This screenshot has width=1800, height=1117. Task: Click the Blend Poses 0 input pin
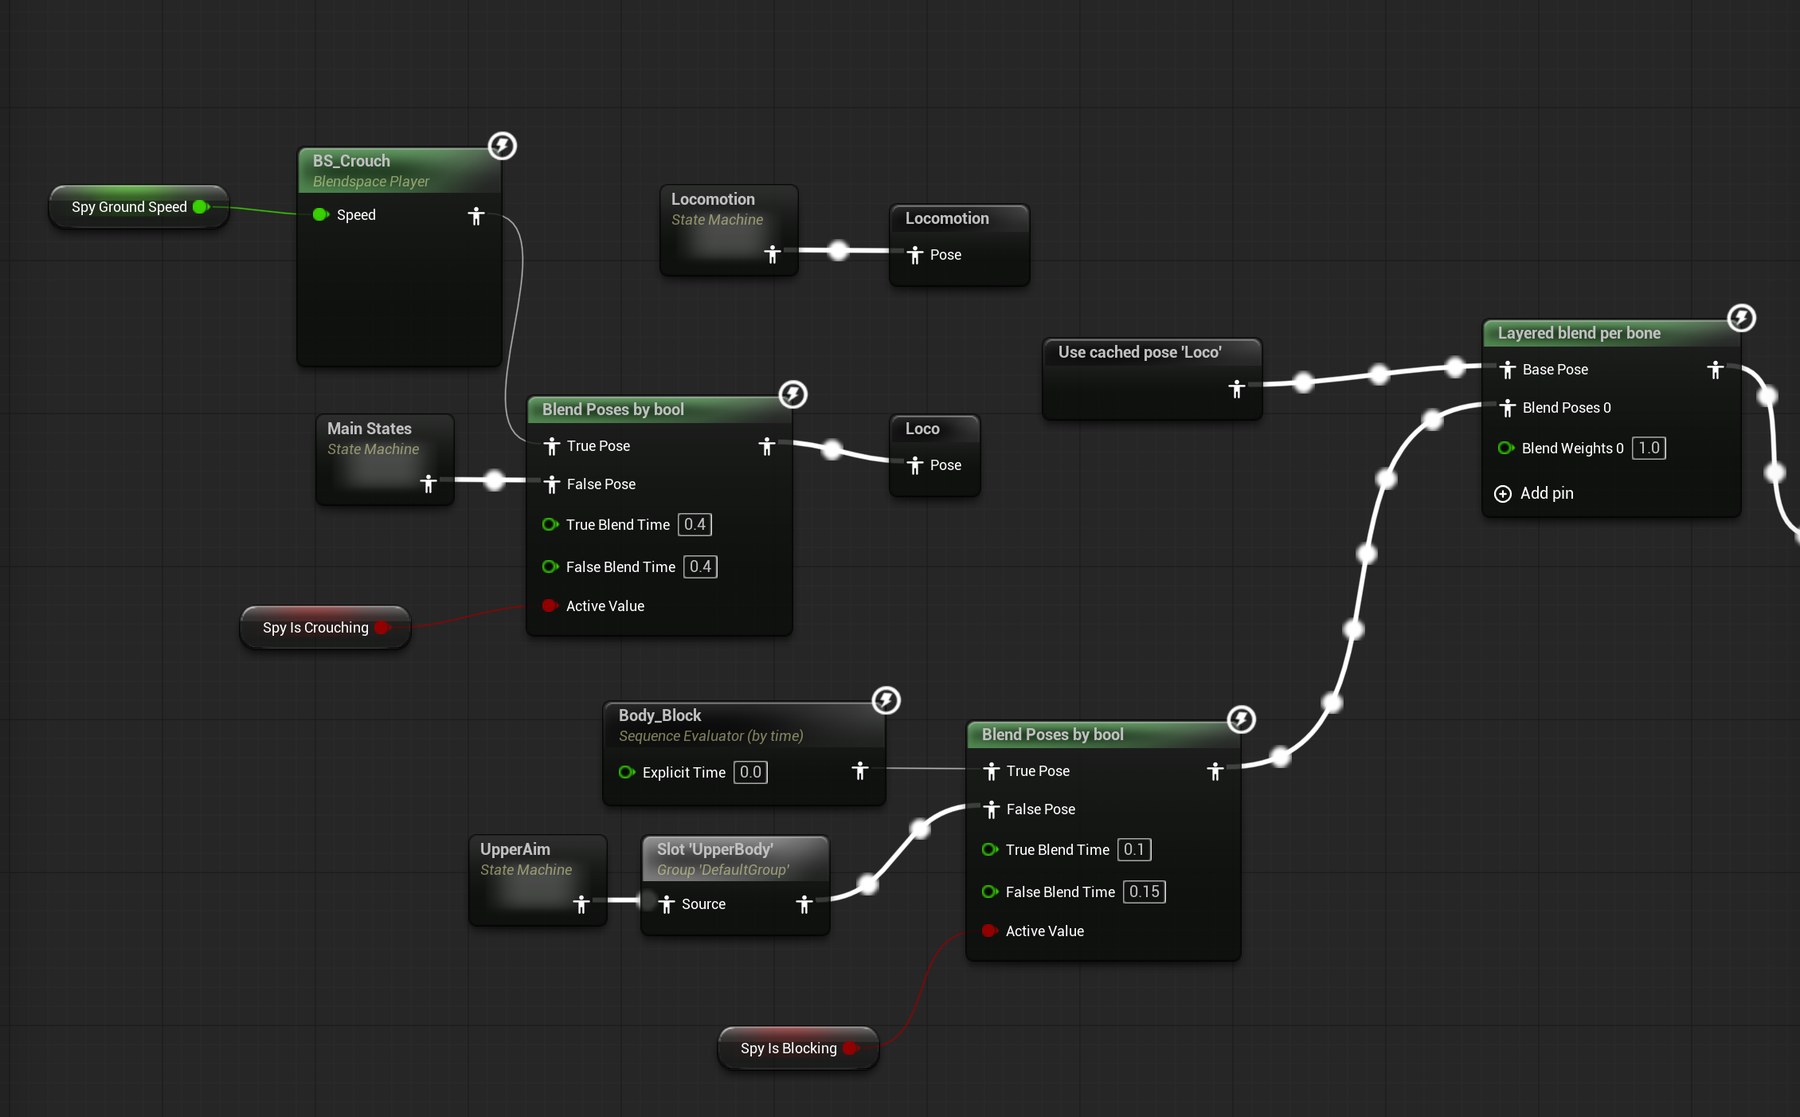point(1508,408)
